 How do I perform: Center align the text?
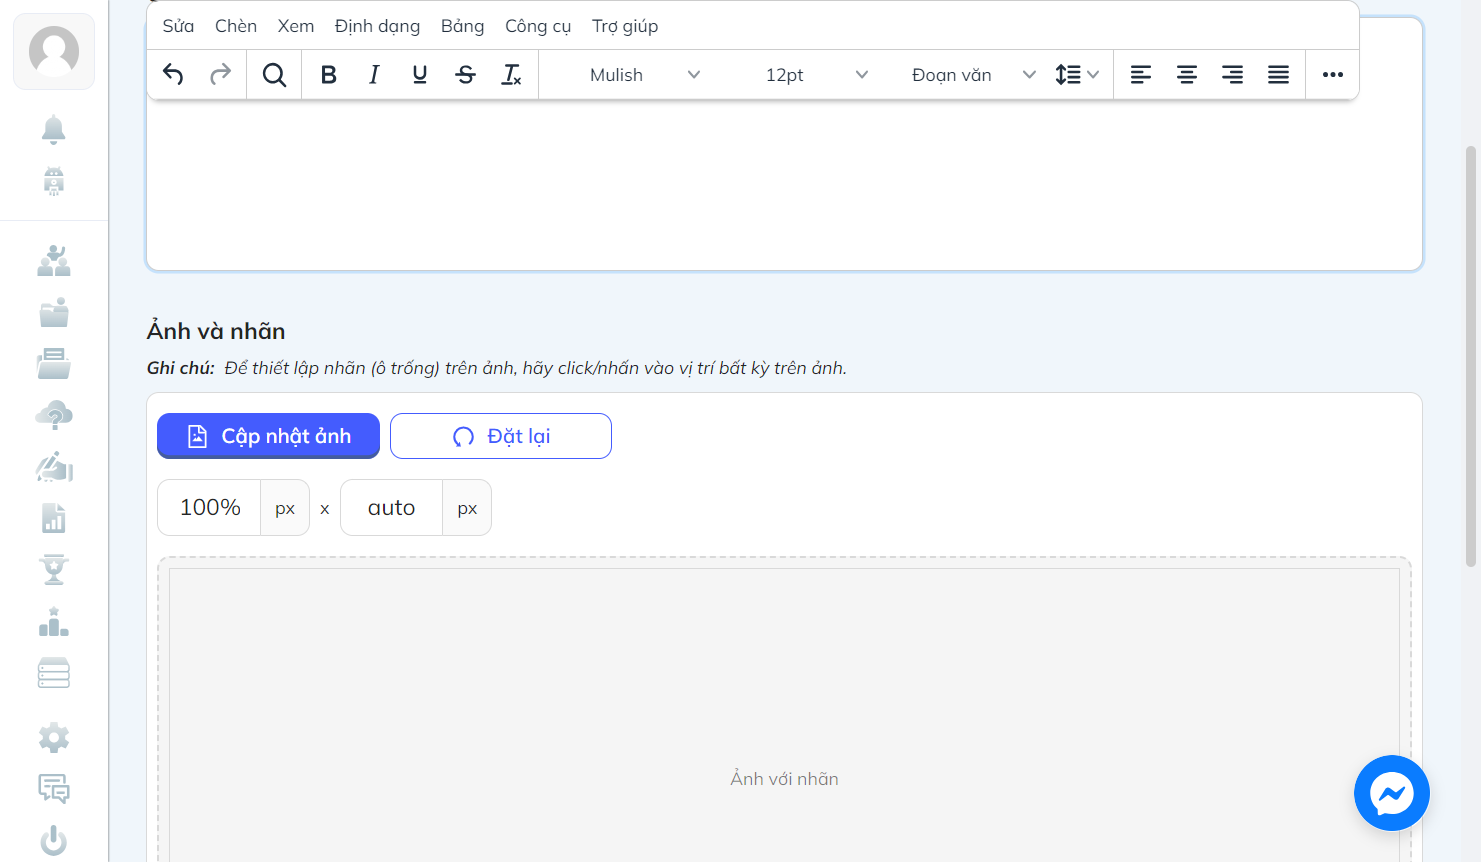pyautogui.click(x=1187, y=75)
